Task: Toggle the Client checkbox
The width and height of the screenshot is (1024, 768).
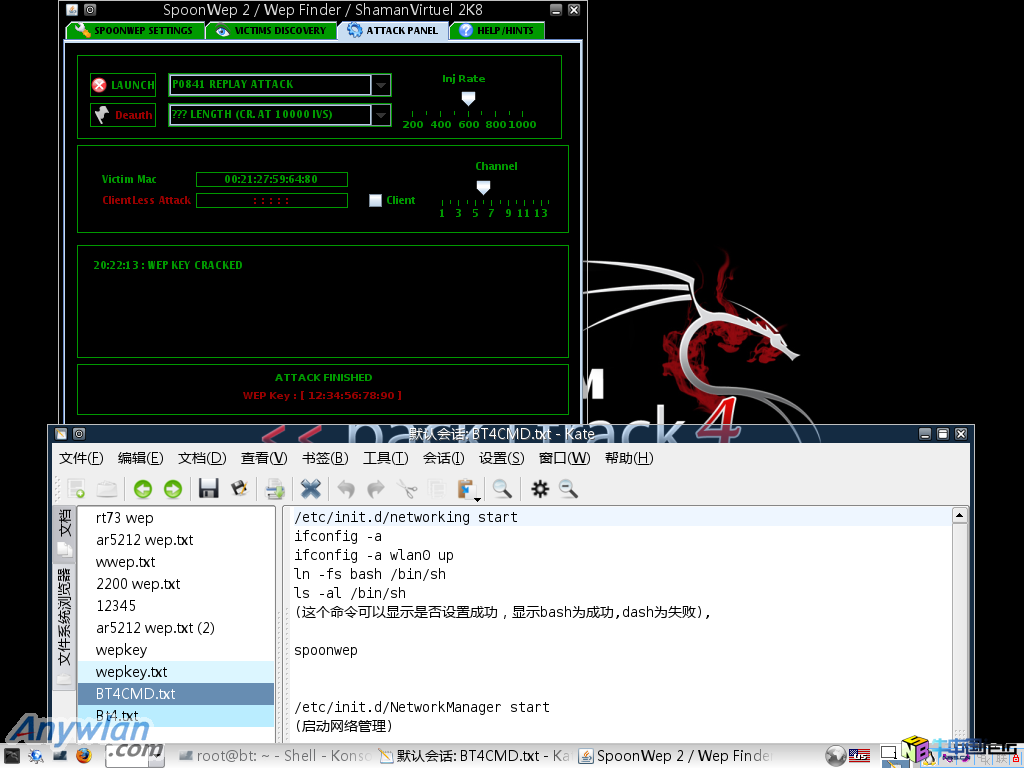Action: pyautogui.click(x=376, y=200)
